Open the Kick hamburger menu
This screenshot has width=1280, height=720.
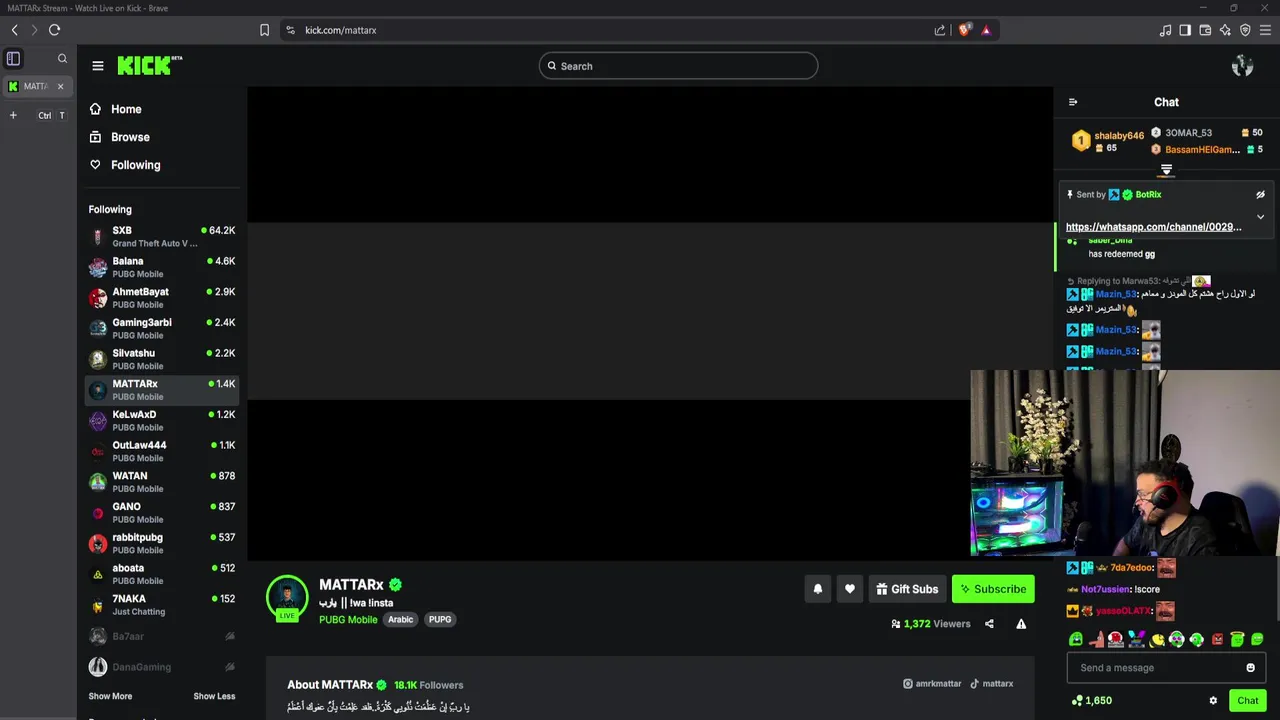tap(98, 66)
